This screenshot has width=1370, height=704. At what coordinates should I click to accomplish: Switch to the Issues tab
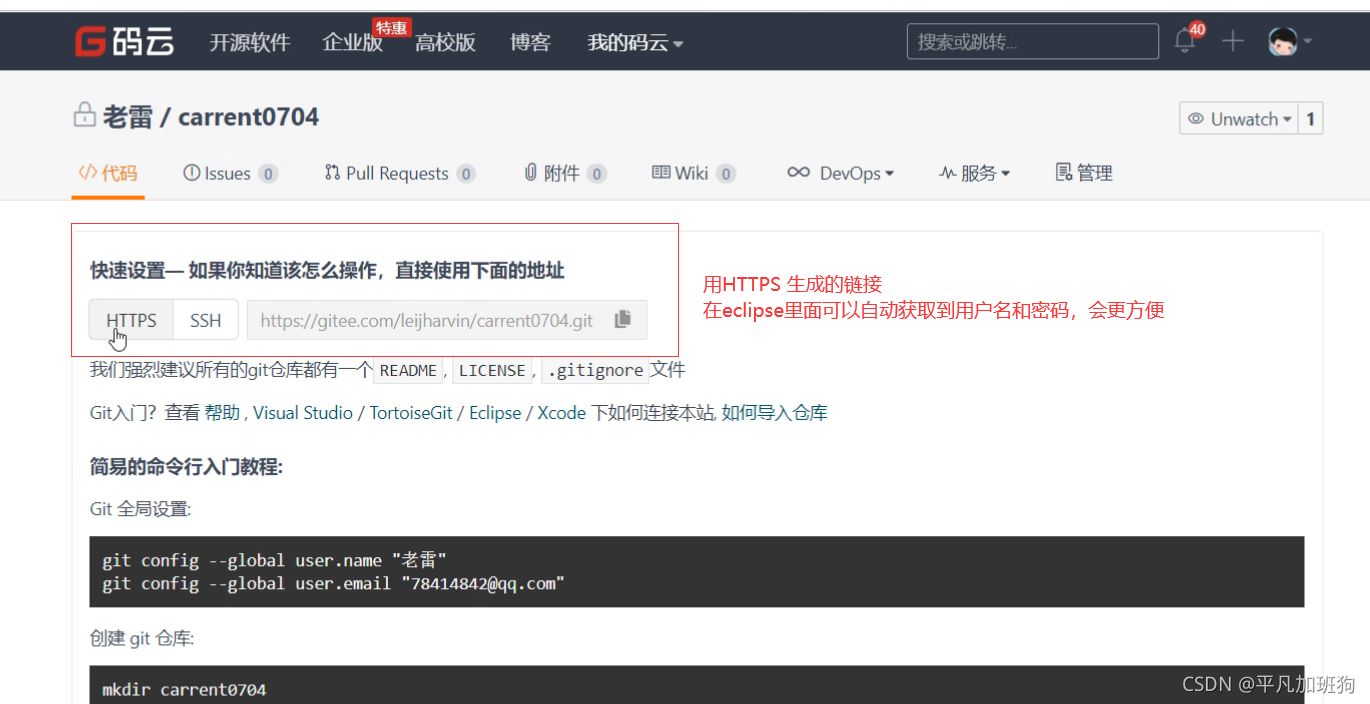(230, 173)
